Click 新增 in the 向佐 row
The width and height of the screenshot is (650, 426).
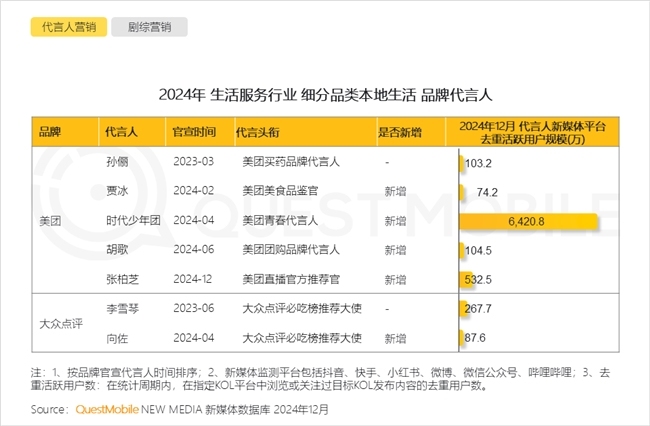[x=394, y=338]
